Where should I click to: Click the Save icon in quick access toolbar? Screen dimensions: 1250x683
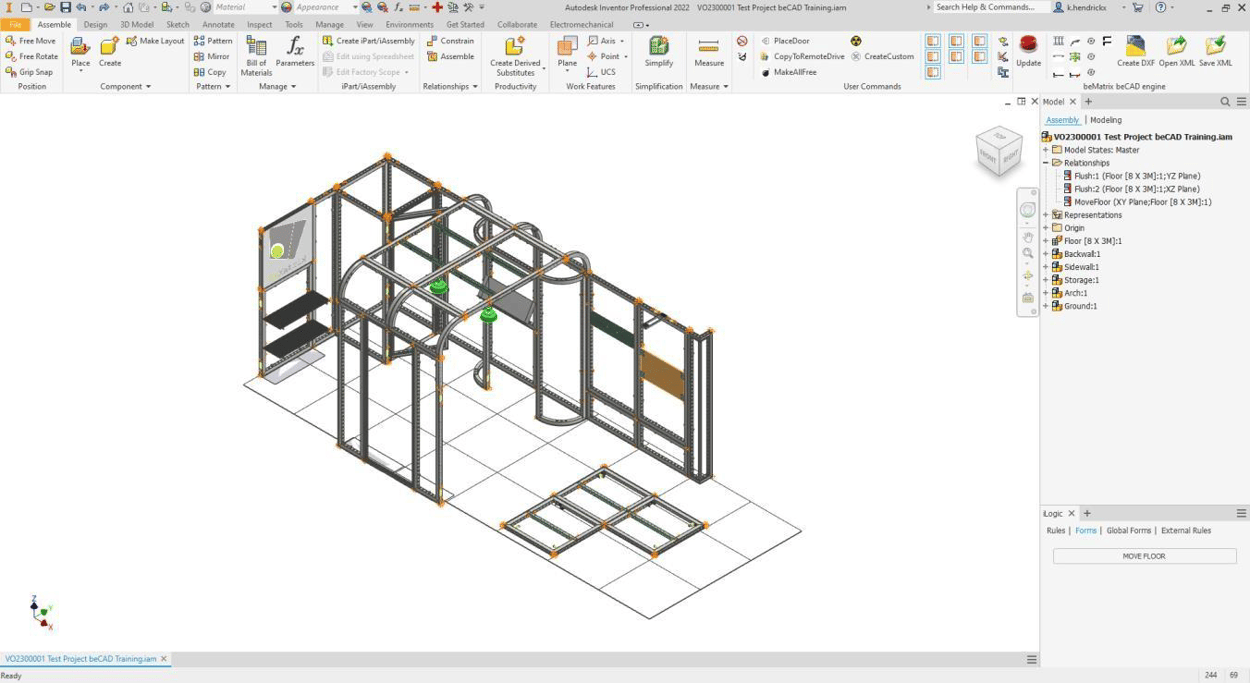[65, 7]
